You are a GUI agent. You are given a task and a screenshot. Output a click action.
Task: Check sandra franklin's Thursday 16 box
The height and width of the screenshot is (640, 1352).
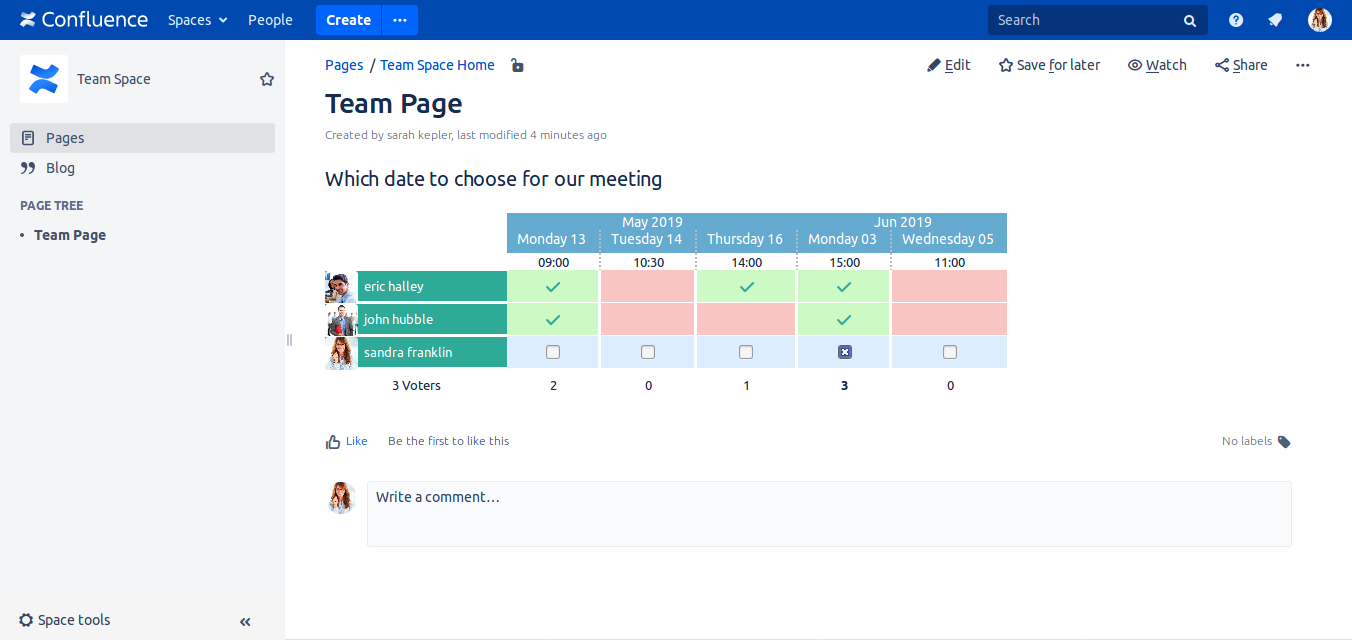click(746, 352)
